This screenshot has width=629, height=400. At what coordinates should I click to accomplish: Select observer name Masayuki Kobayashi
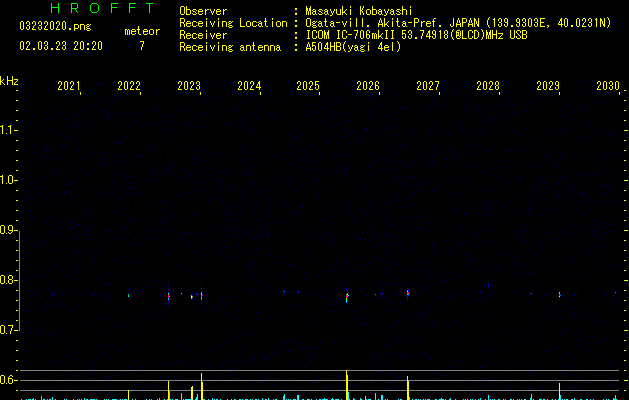[359, 11]
